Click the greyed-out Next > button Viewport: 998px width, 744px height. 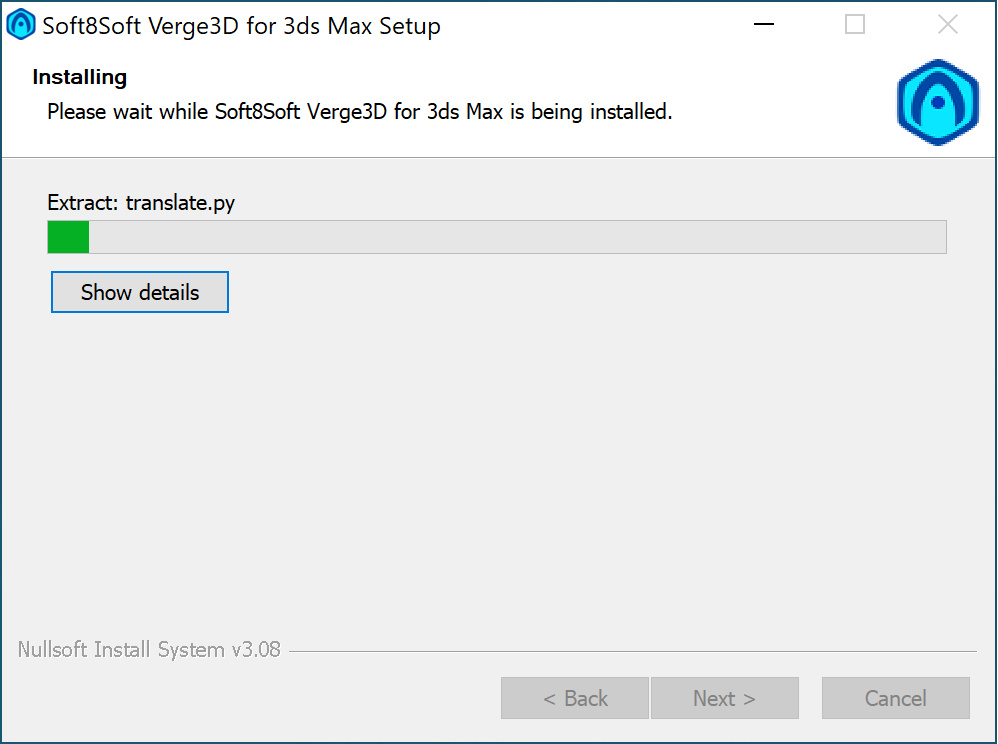[724, 698]
